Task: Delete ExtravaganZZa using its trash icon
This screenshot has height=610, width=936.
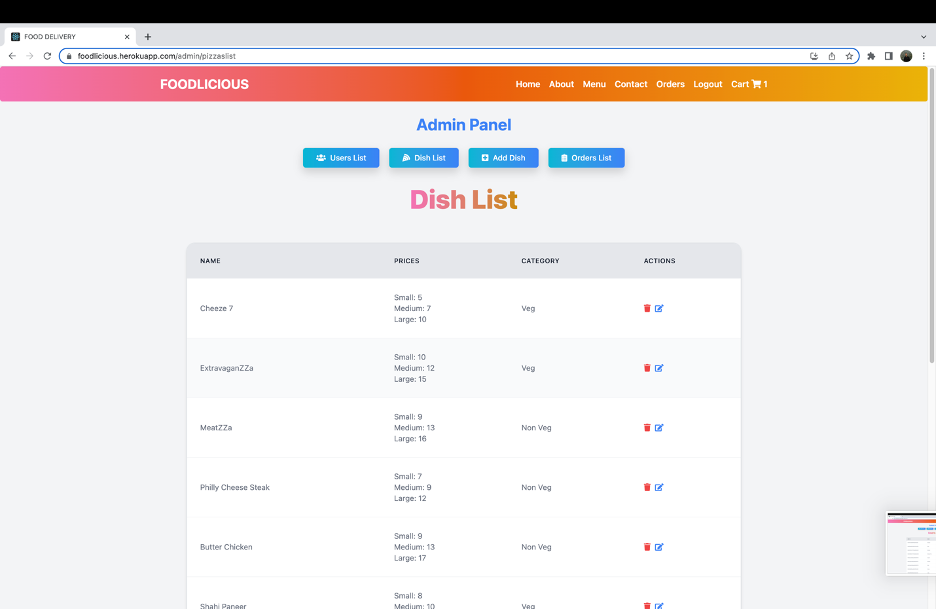Action: [x=647, y=367]
